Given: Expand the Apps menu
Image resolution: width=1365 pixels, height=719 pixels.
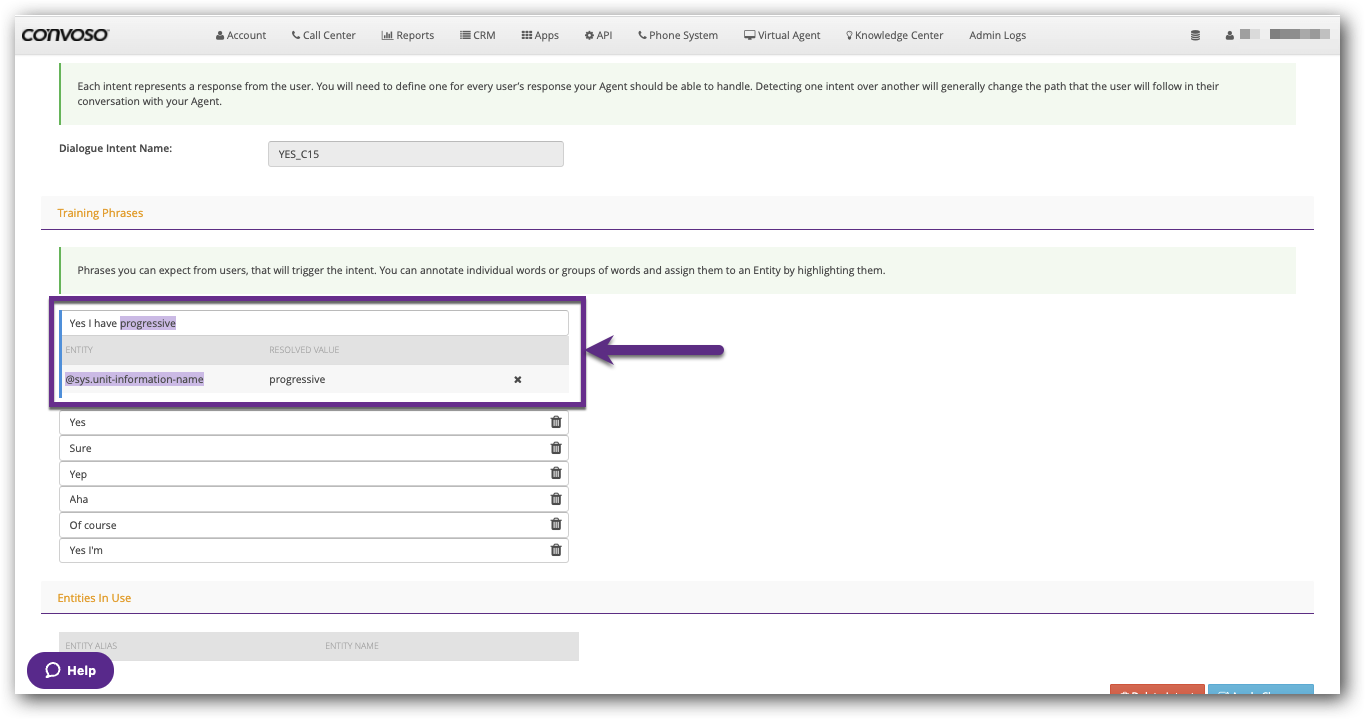Looking at the screenshot, I should click(540, 35).
